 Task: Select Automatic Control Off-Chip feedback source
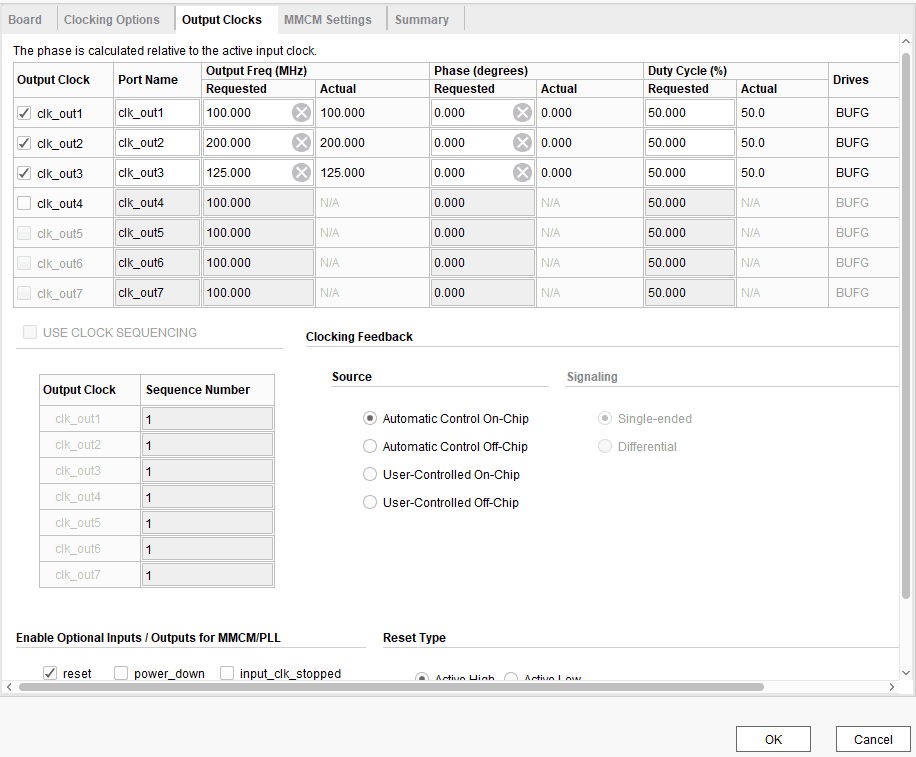coord(370,447)
